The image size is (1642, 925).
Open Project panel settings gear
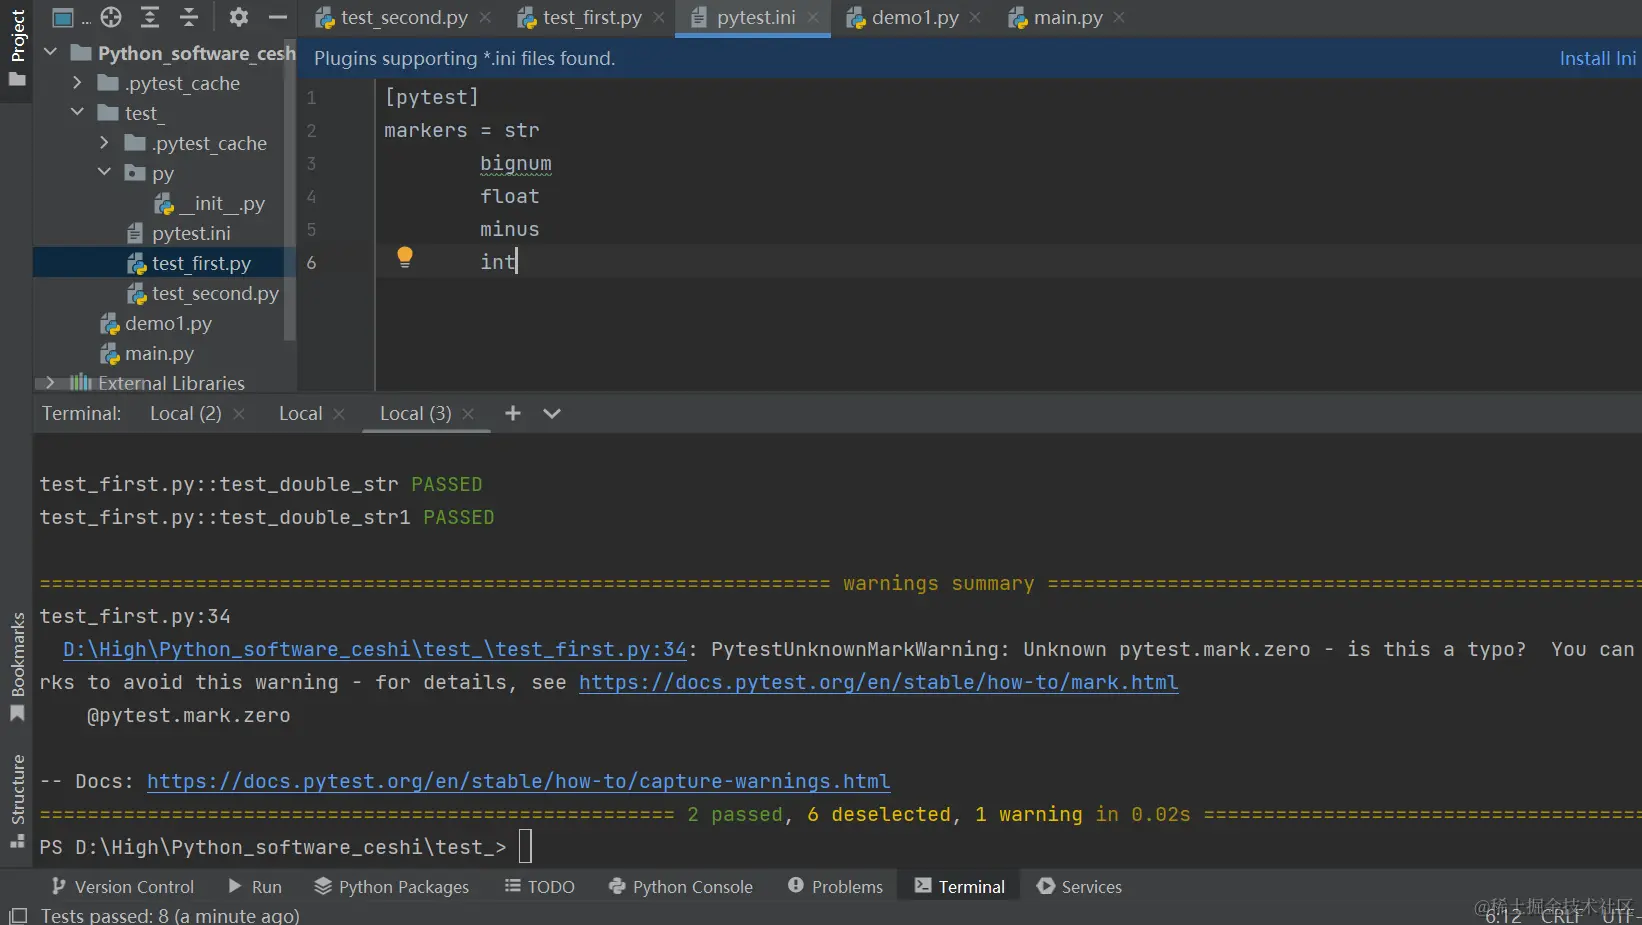tap(238, 17)
